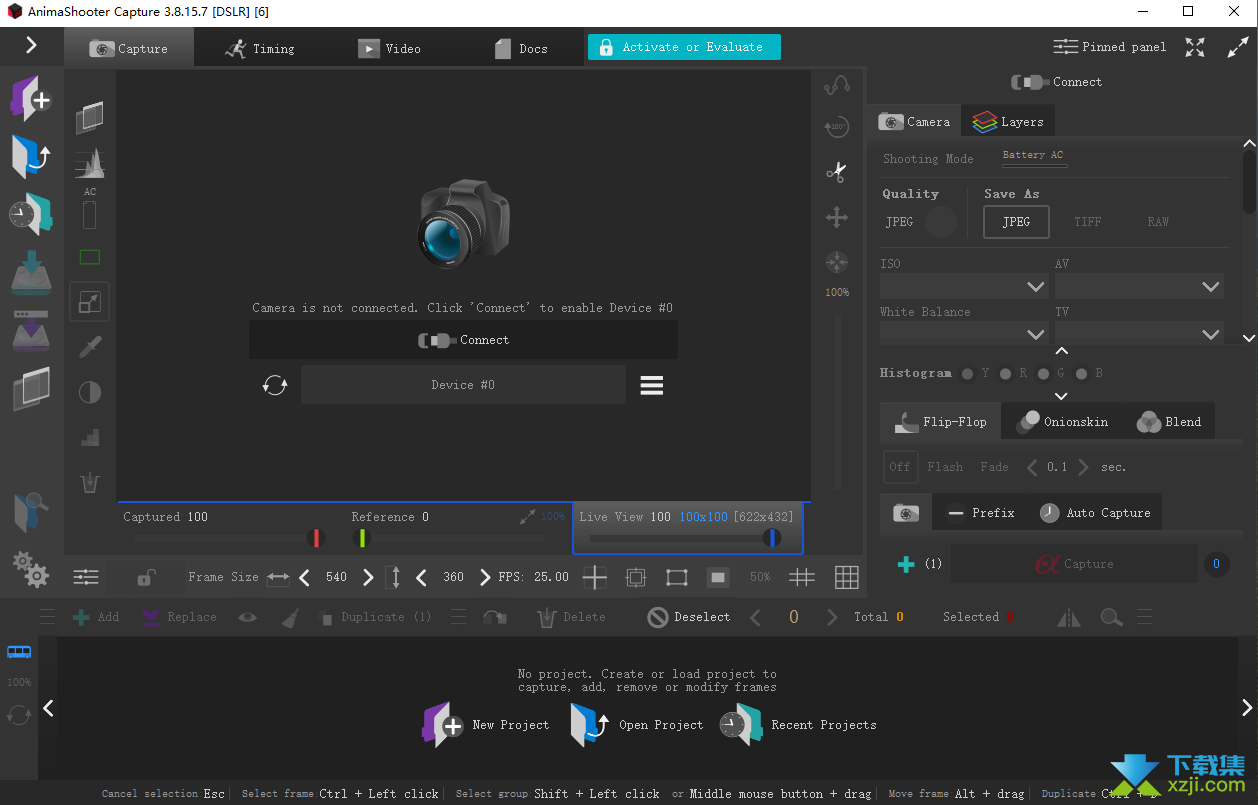Click Activate or Evaluate button
Viewport: 1258px width, 805px height.
coord(684,47)
